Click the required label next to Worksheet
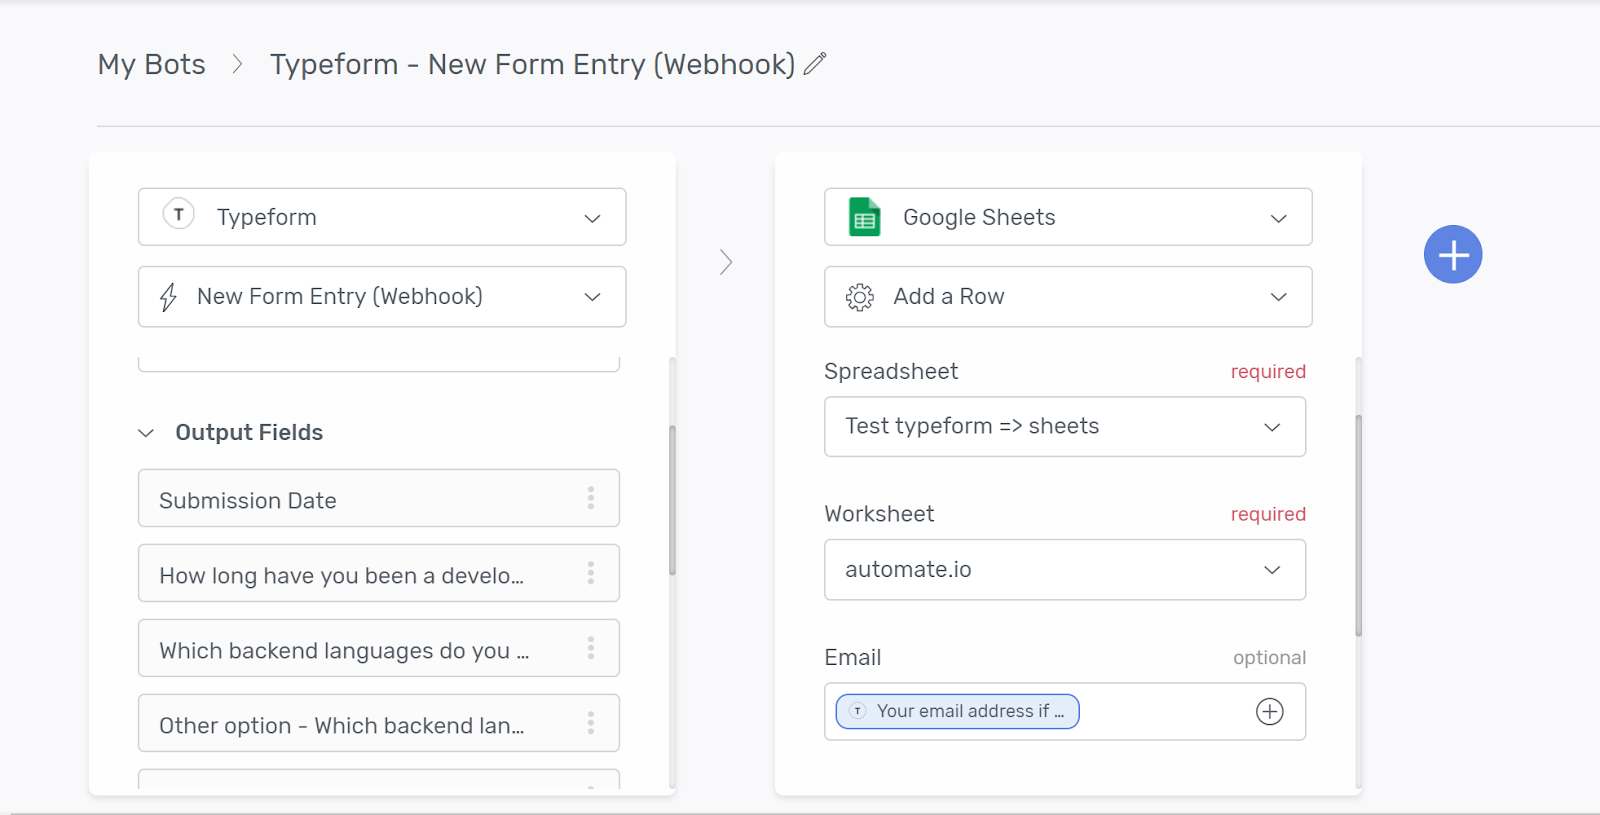Image resolution: width=1600 pixels, height=815 pixels. click(1268, 514)
